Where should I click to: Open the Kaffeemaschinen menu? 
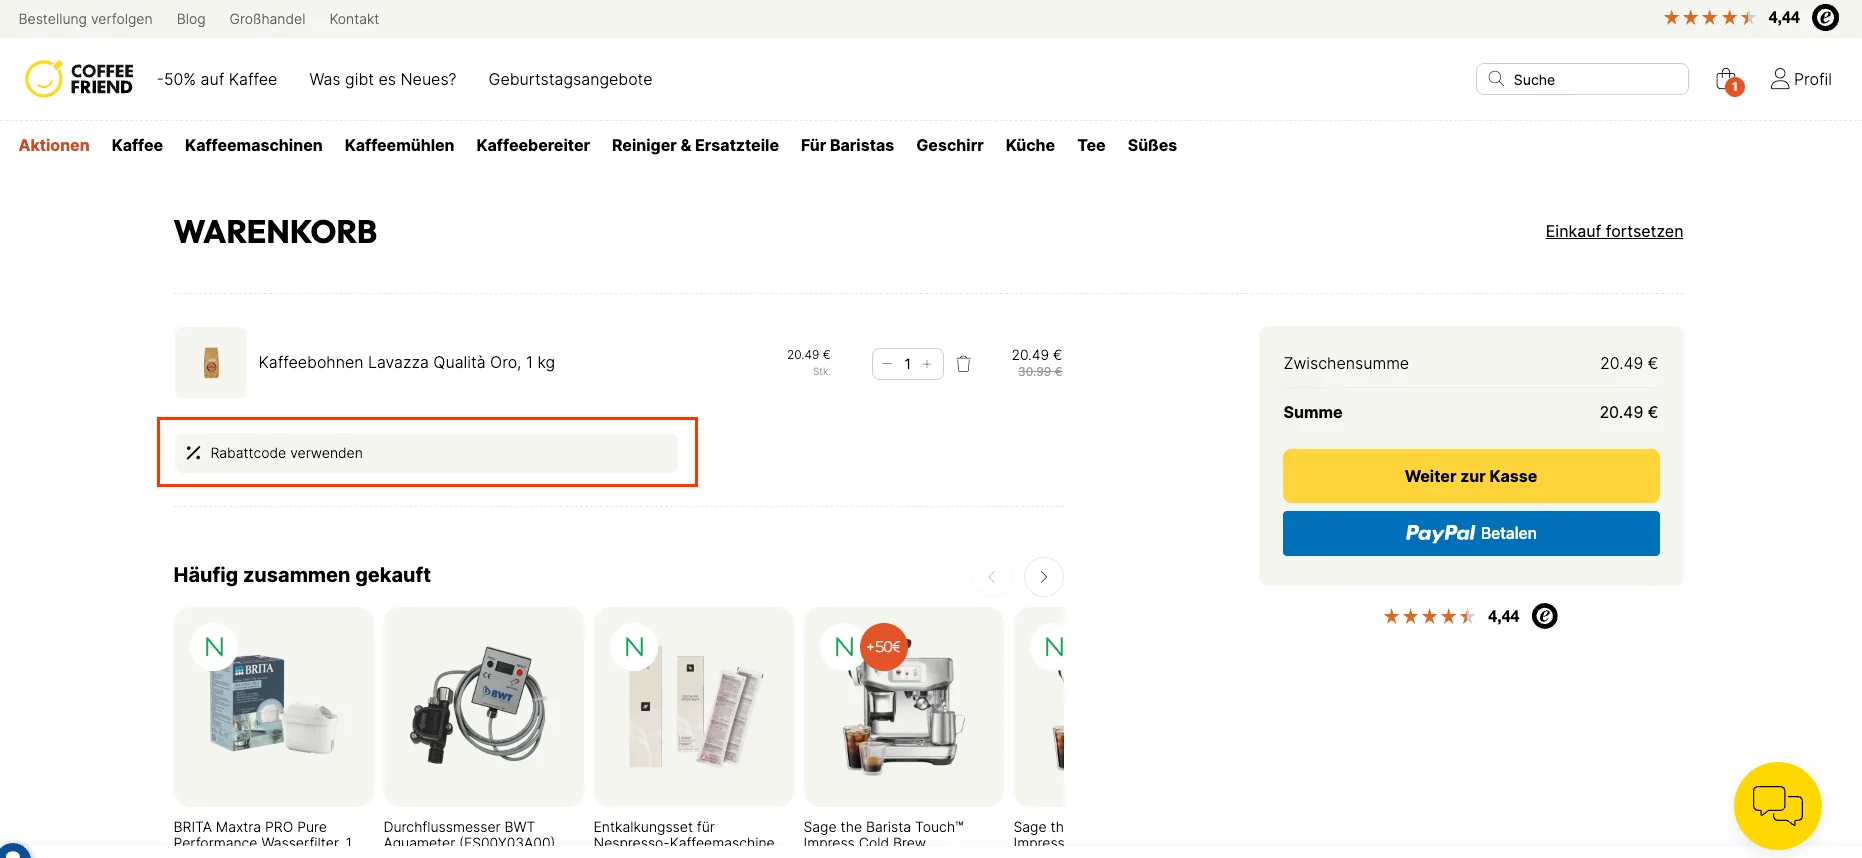(x=254, y=145)
